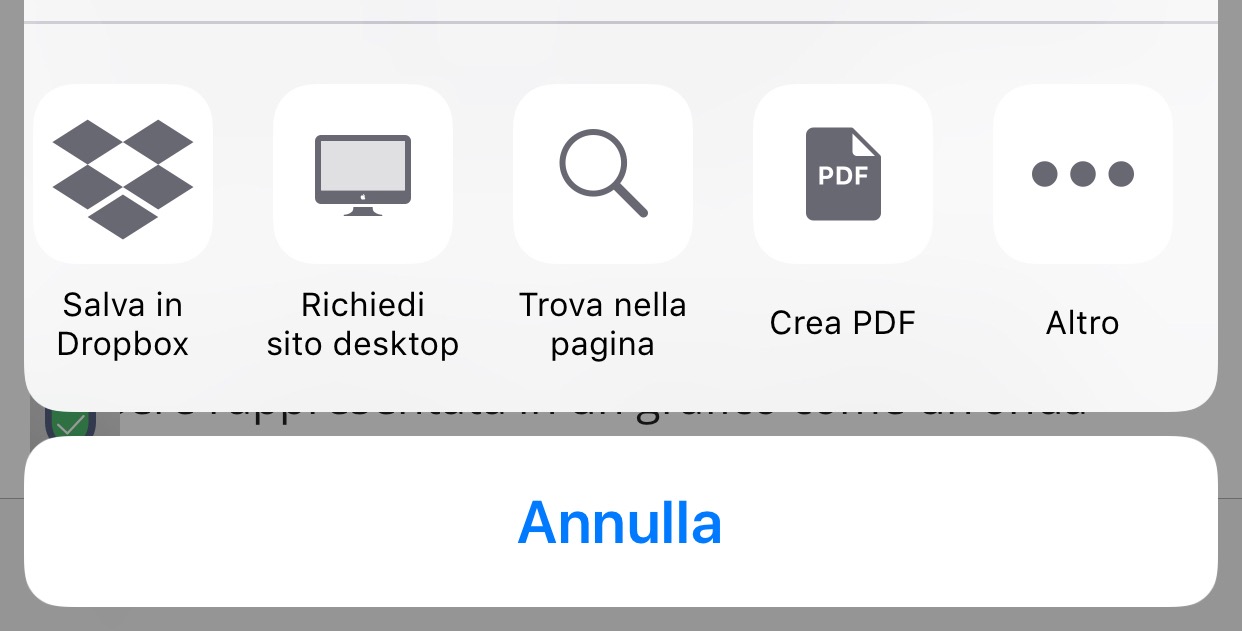Tap the dimmed background below Annulla
This screenshot has width=1242, height=631.
click(x=620, y=620)
